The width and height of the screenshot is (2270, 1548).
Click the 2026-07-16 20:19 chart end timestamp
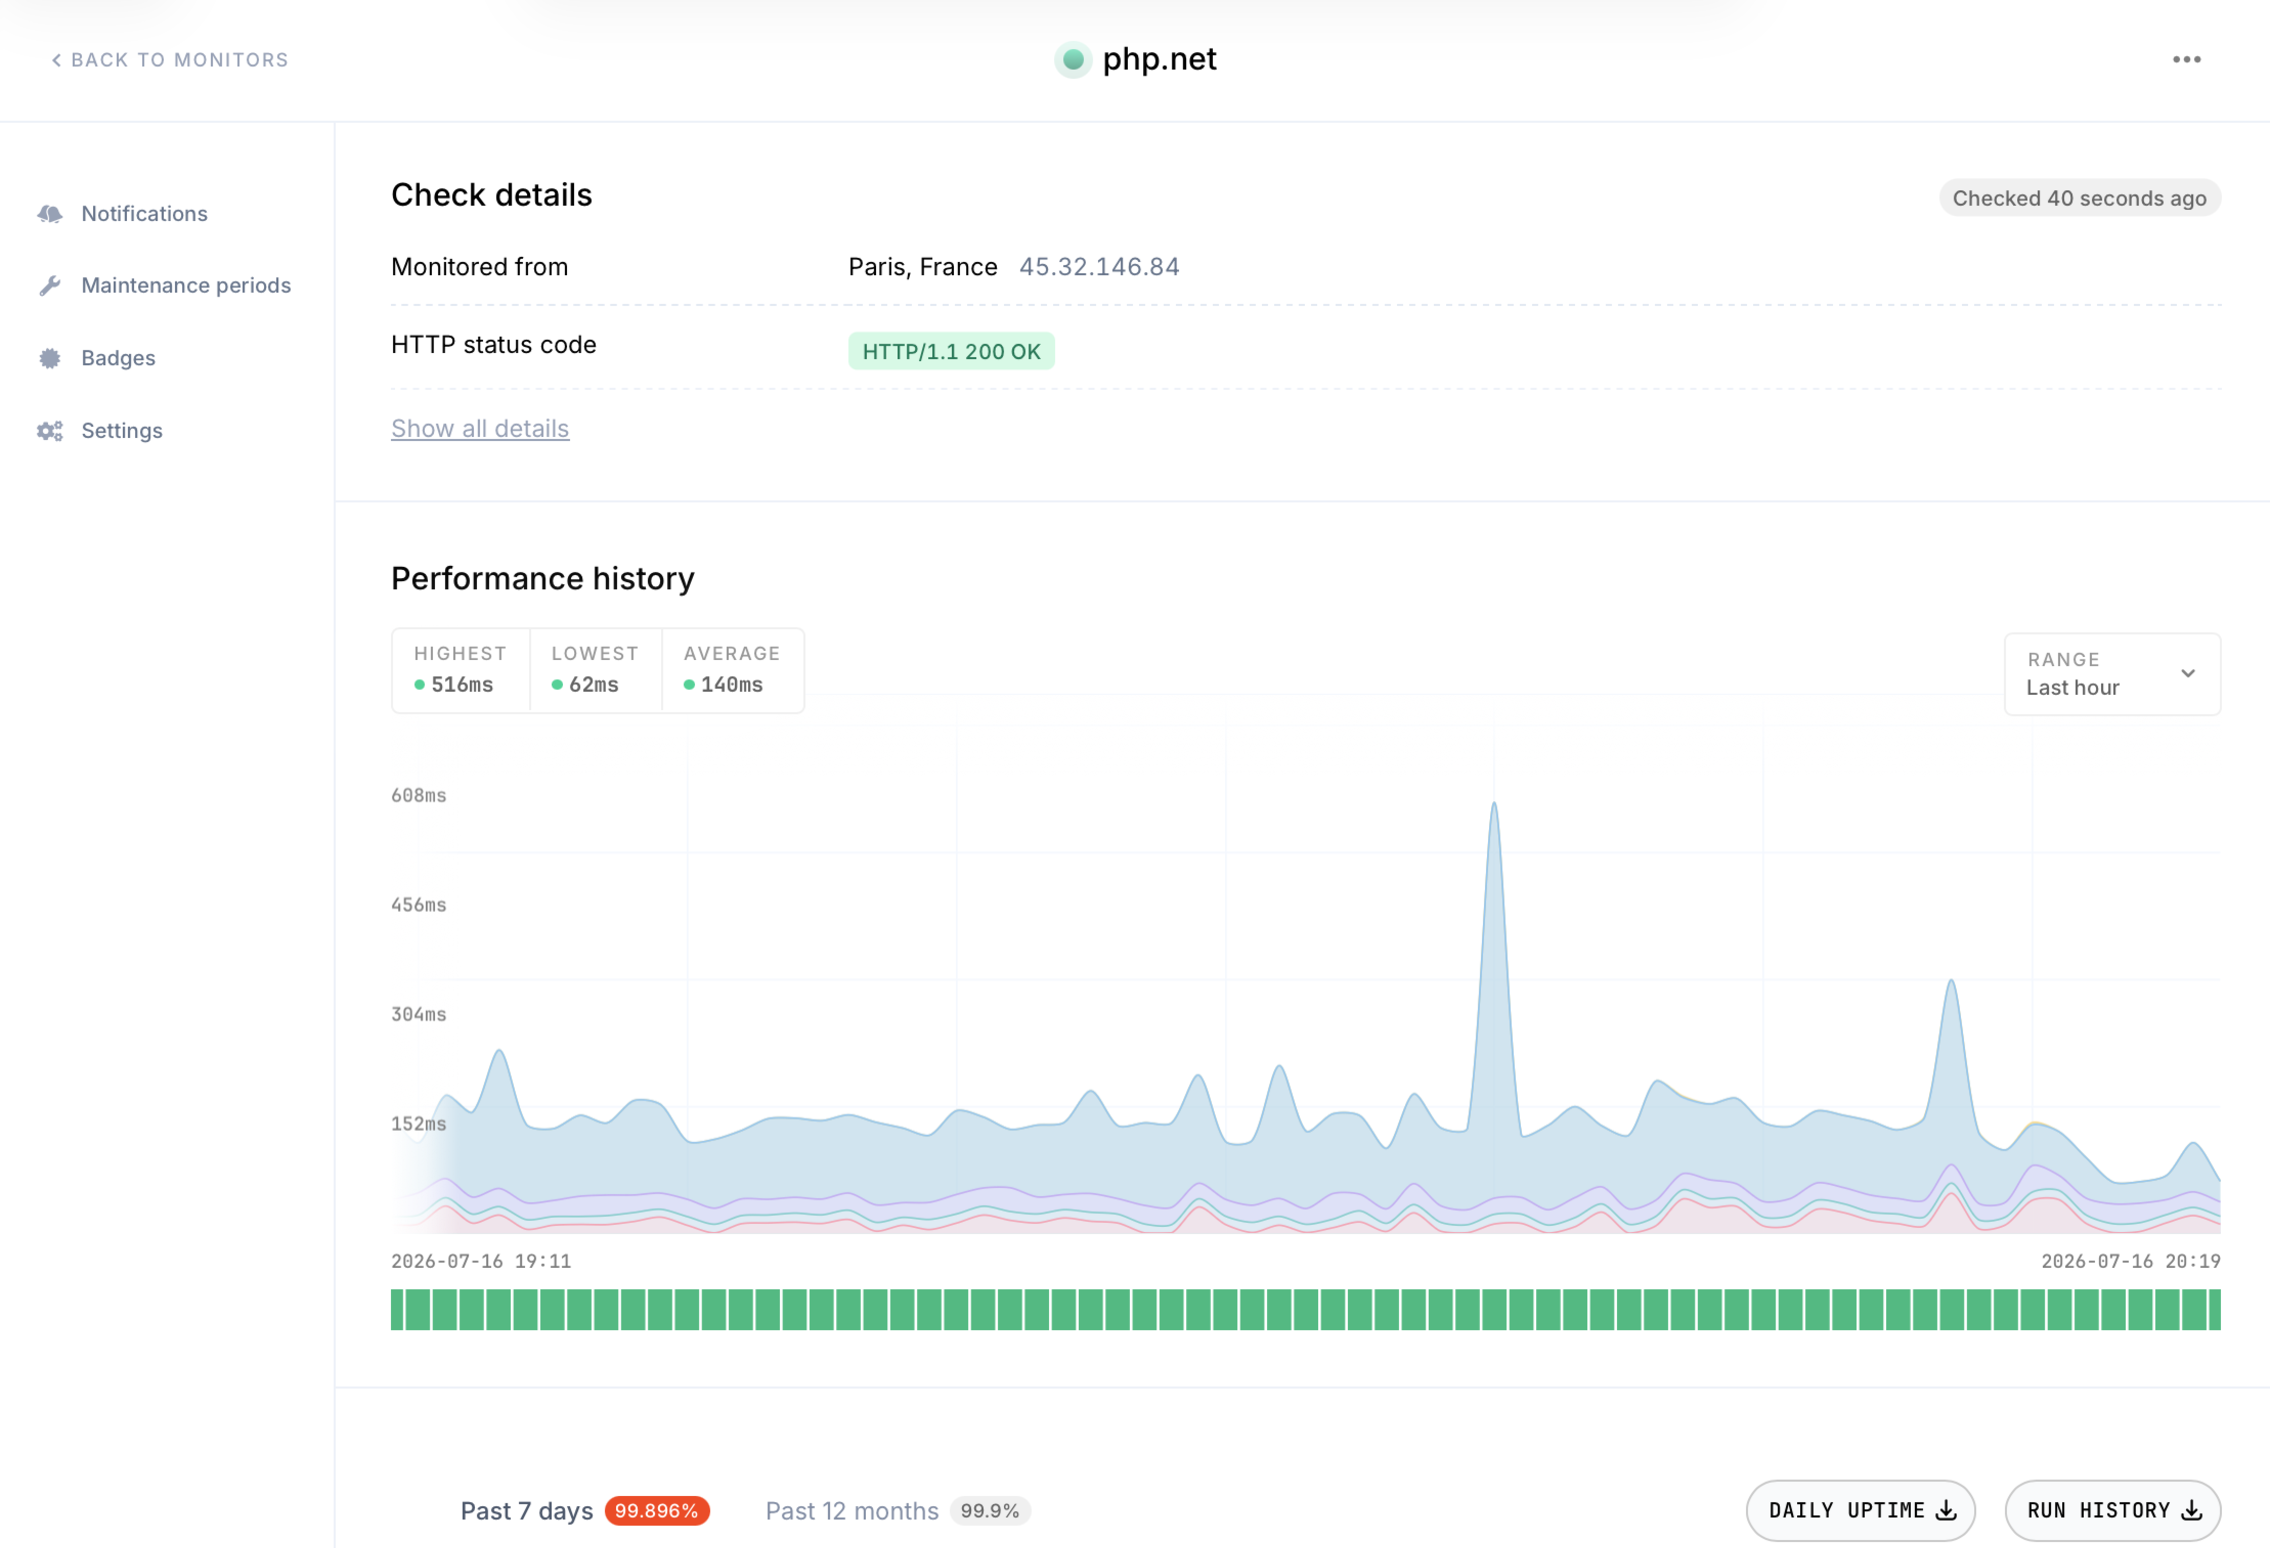pyautogui.click(x=2130, y=1262)
